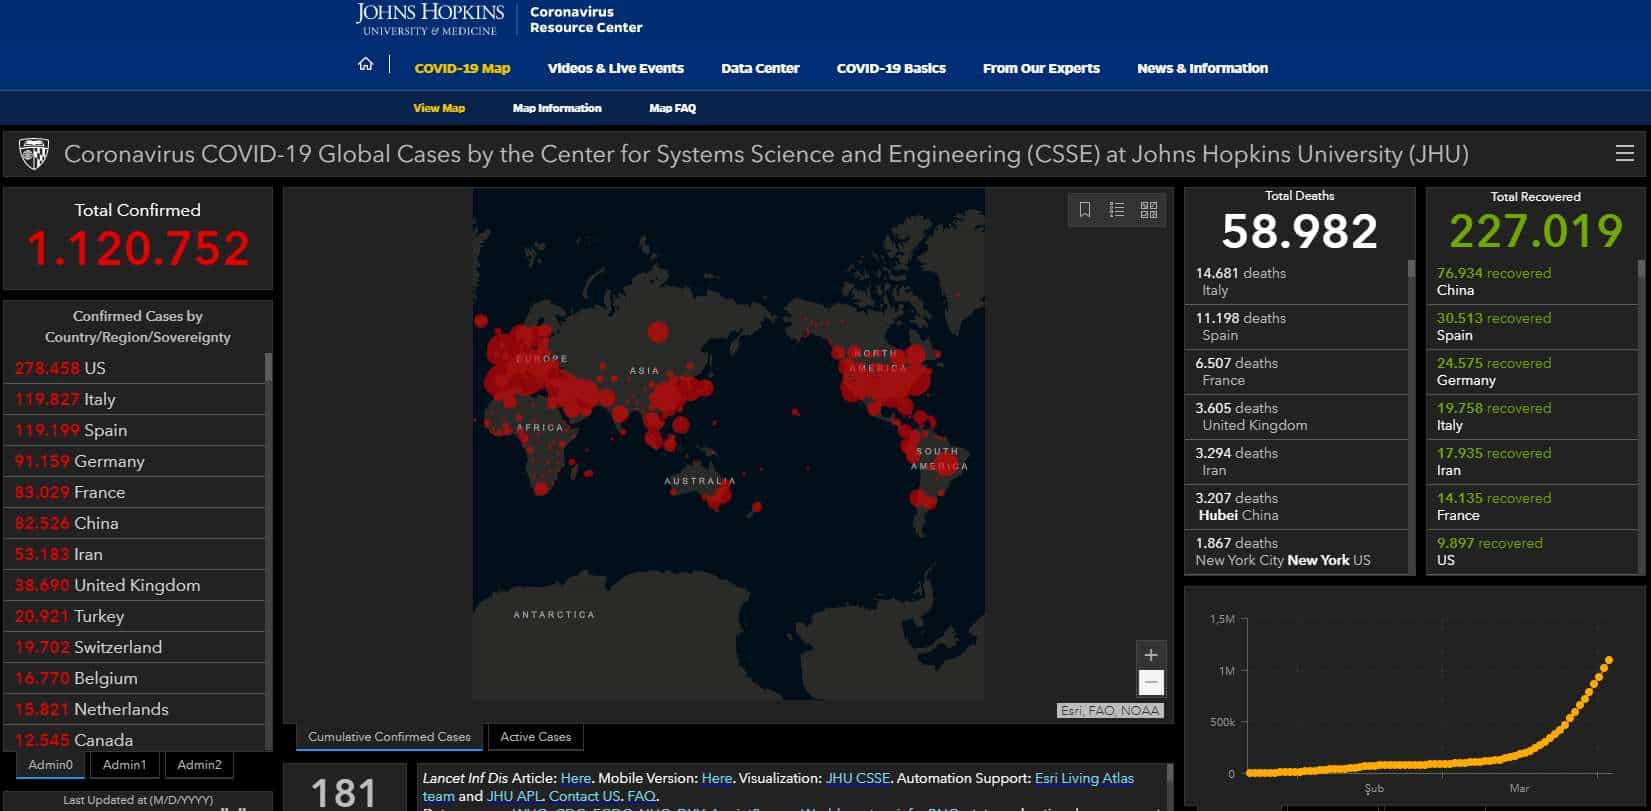The image size is (1651, 811).
Task: Click the Johns Hopkins University logo
Action: (x=430, y=19)
